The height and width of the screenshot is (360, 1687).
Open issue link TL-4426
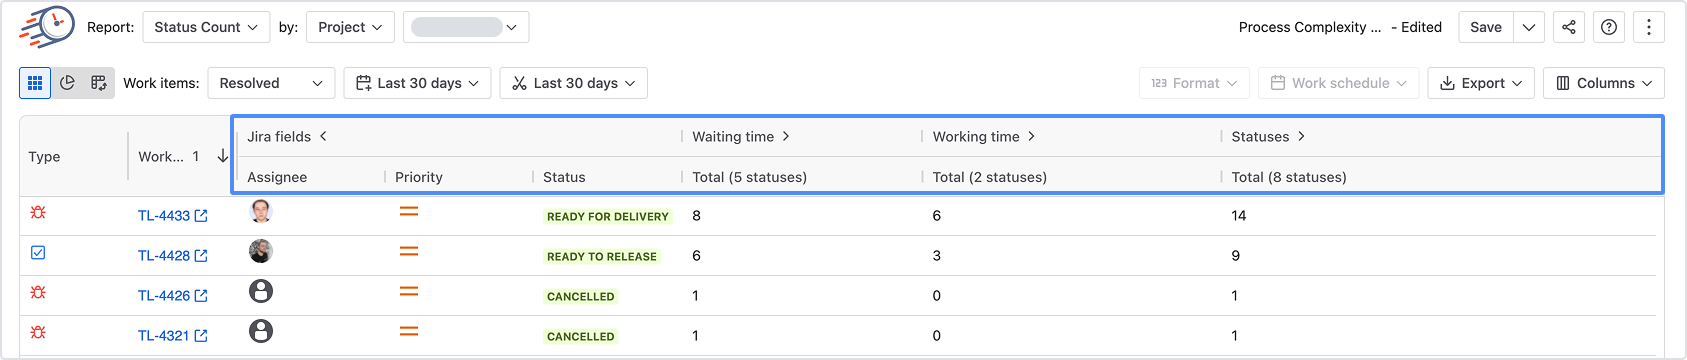click(172, 296)
